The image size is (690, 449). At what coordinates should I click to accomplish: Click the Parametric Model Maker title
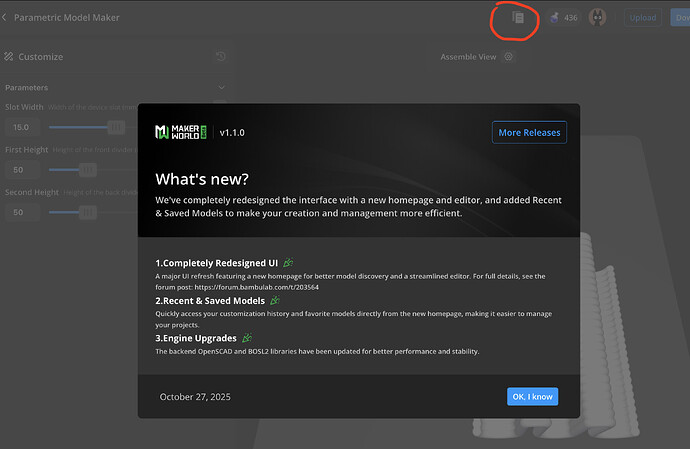tap(66, 18)
